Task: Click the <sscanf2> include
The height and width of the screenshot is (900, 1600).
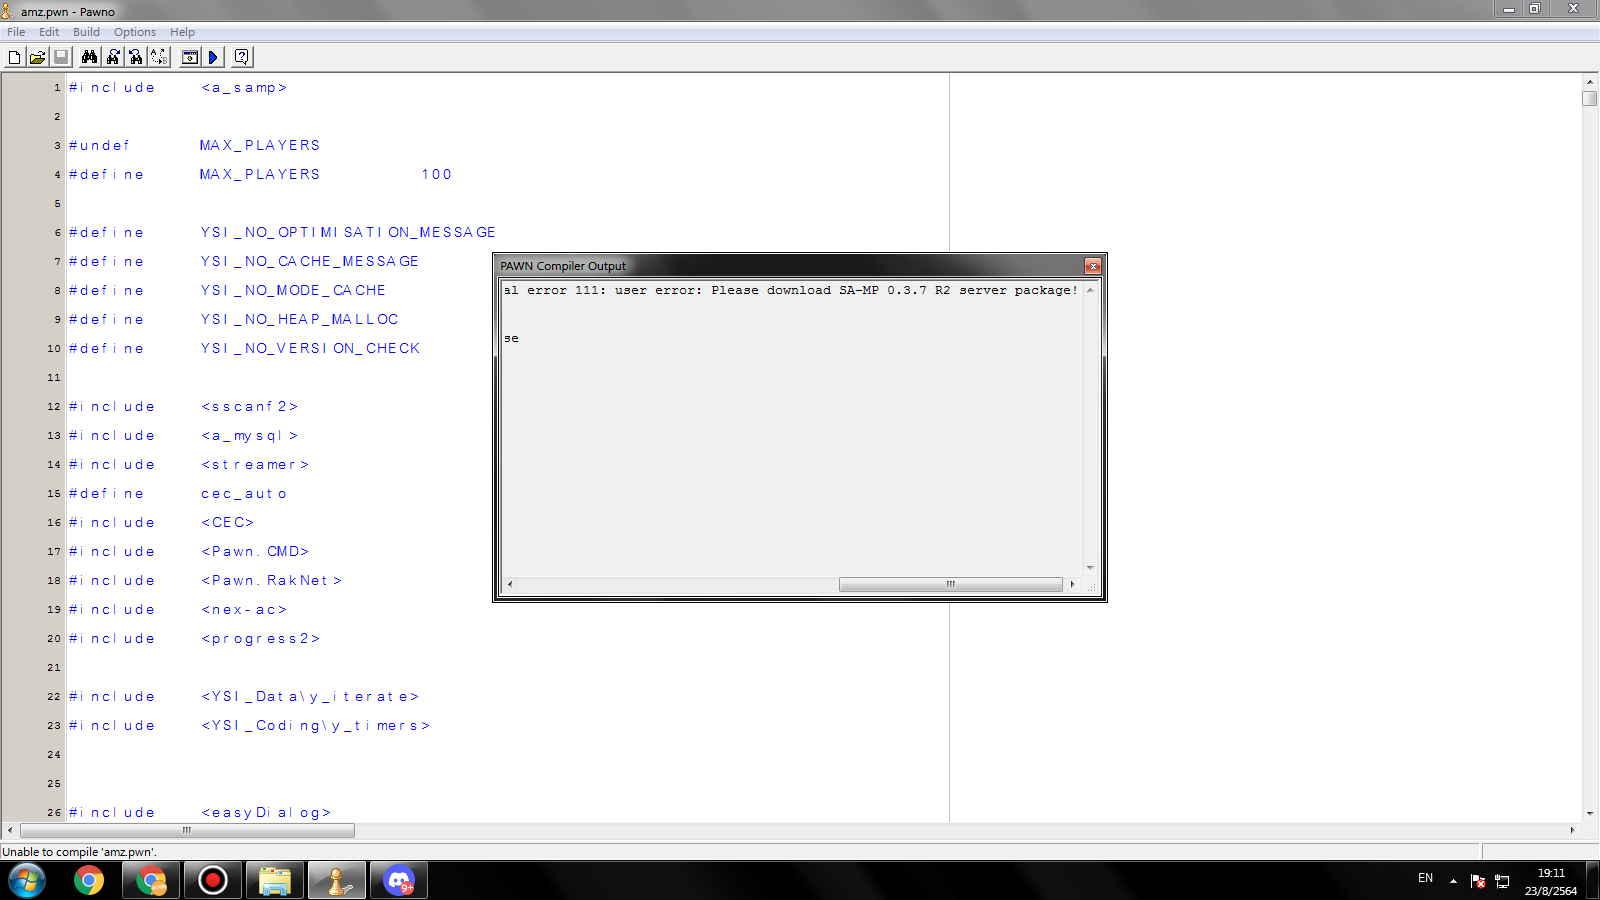Action: click(249, 406)
